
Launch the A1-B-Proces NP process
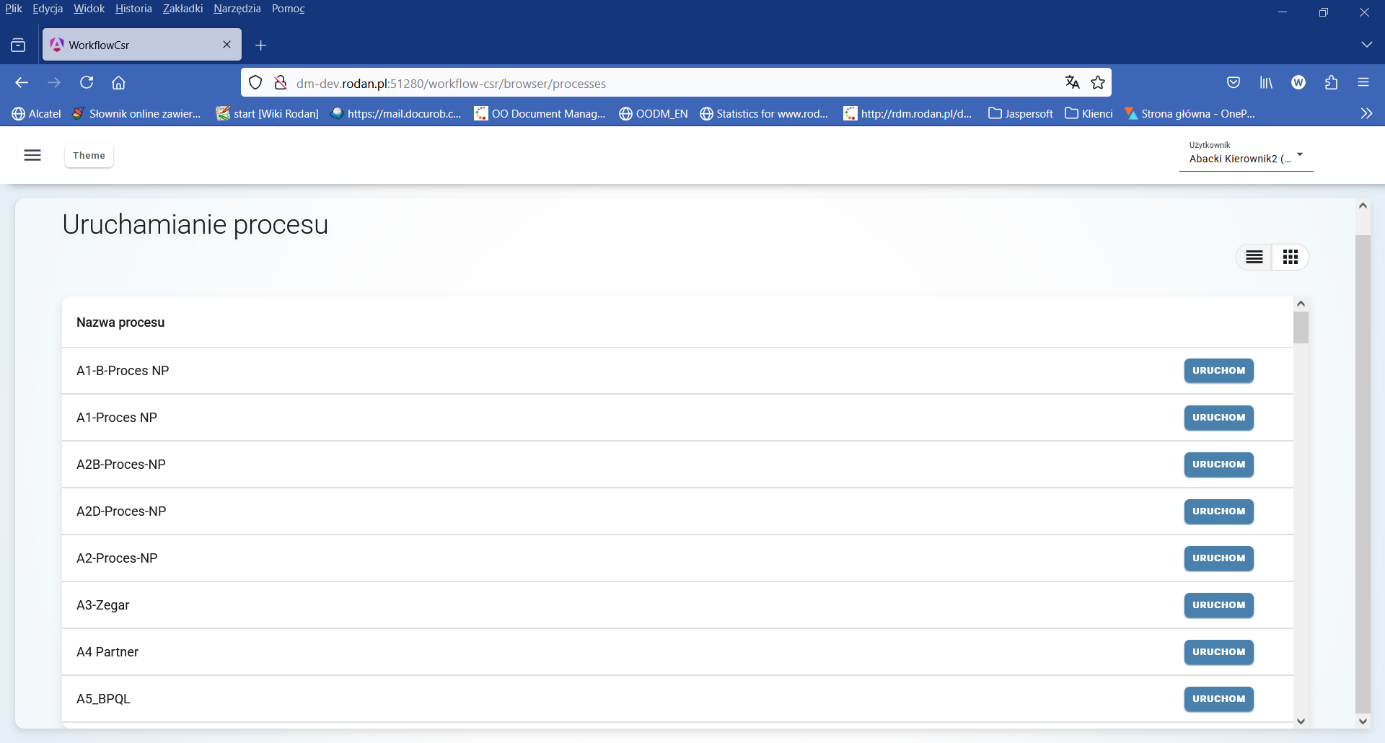pos(1218,371)
